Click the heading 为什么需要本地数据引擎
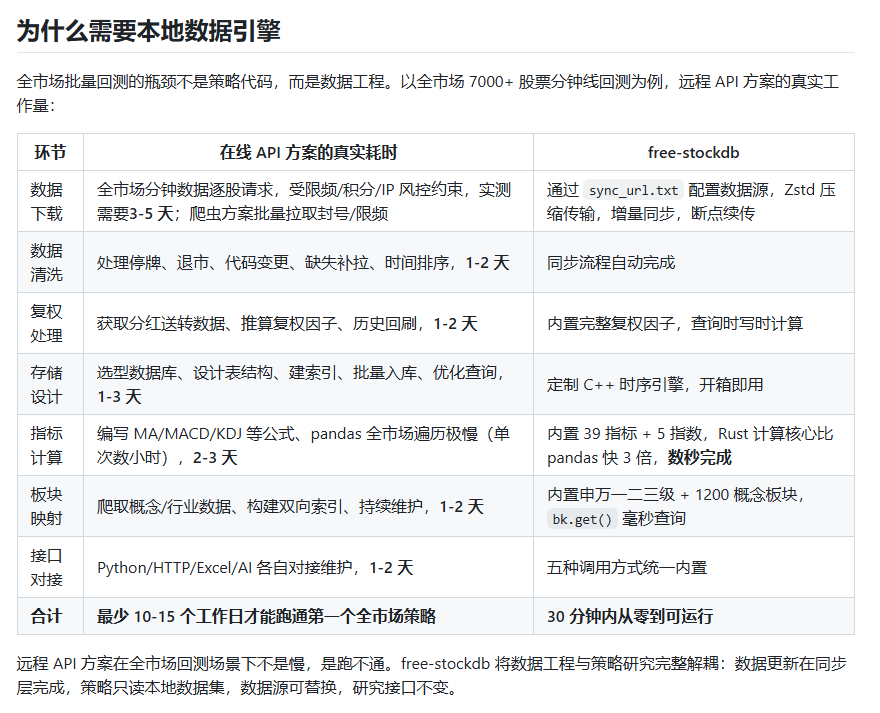 pos(149,30)
